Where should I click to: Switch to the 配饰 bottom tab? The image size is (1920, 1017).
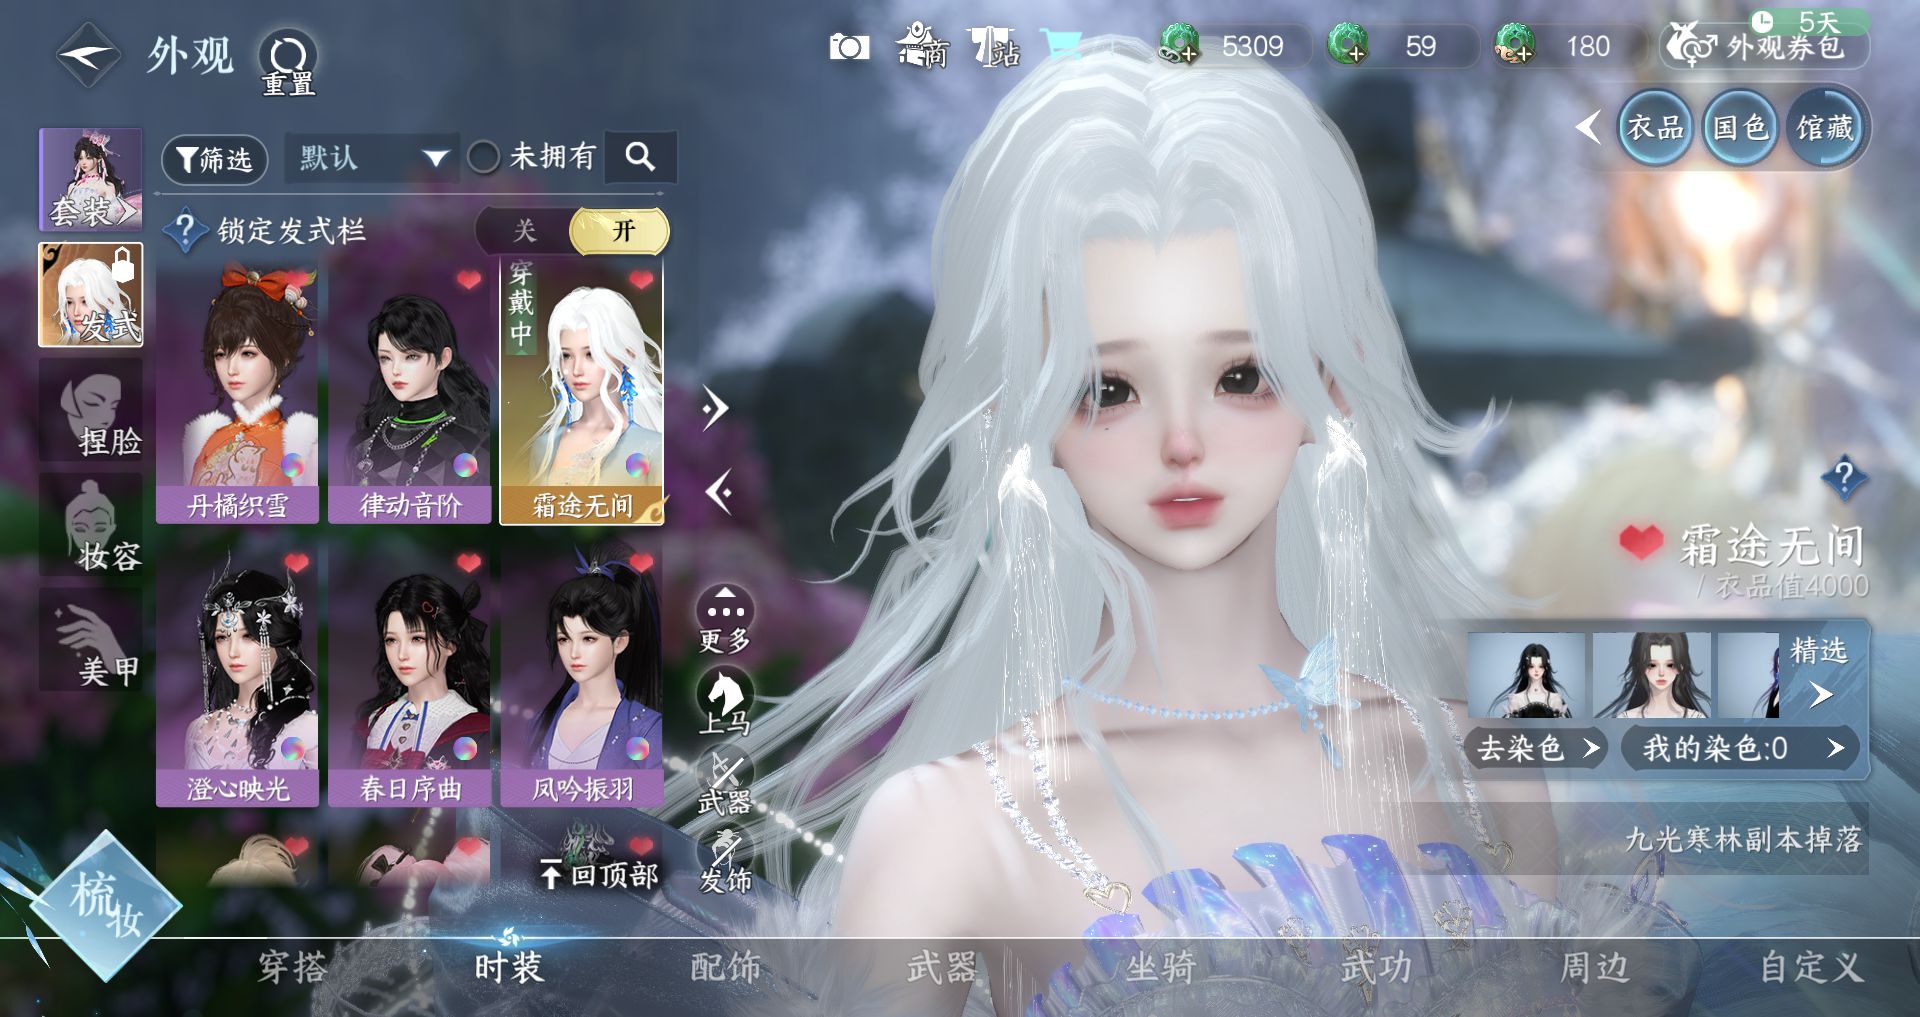point(725,967)
